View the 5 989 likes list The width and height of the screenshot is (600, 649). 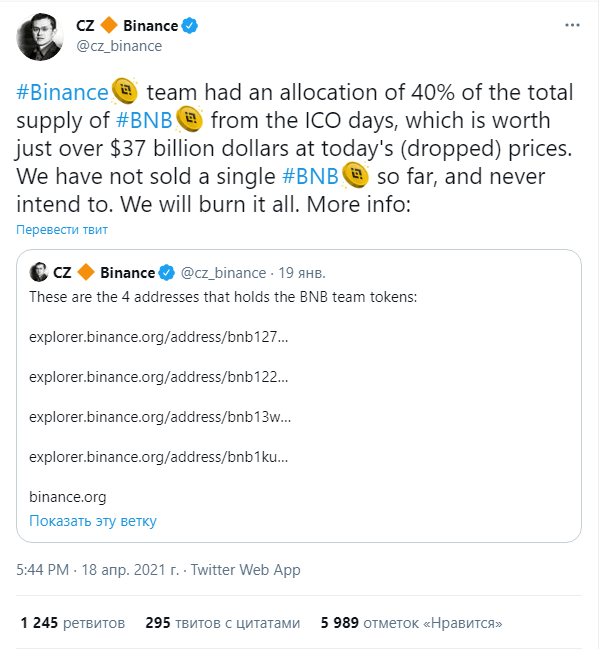412,623
